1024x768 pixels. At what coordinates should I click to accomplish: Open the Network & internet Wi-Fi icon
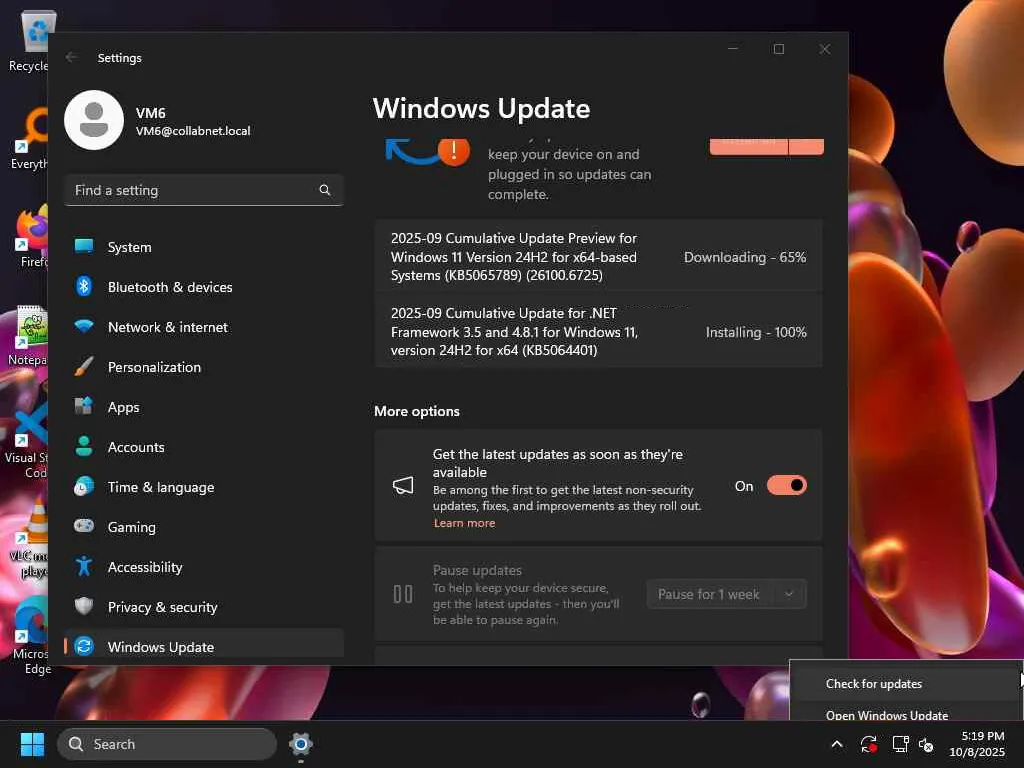pyautogui.click(x=84, y=326)
